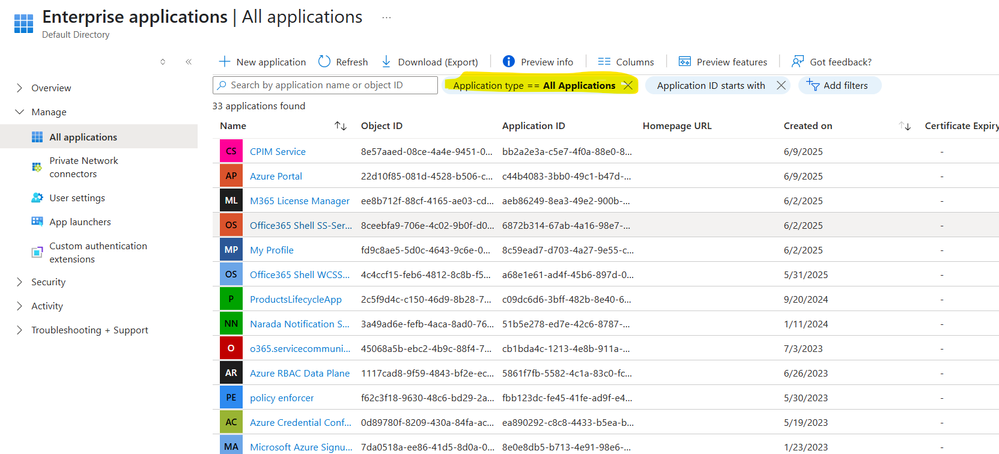Expand Troubleshooting + Support section
Image resolution: width=999 pixels, height=454 pixels.
coord(19,330)
